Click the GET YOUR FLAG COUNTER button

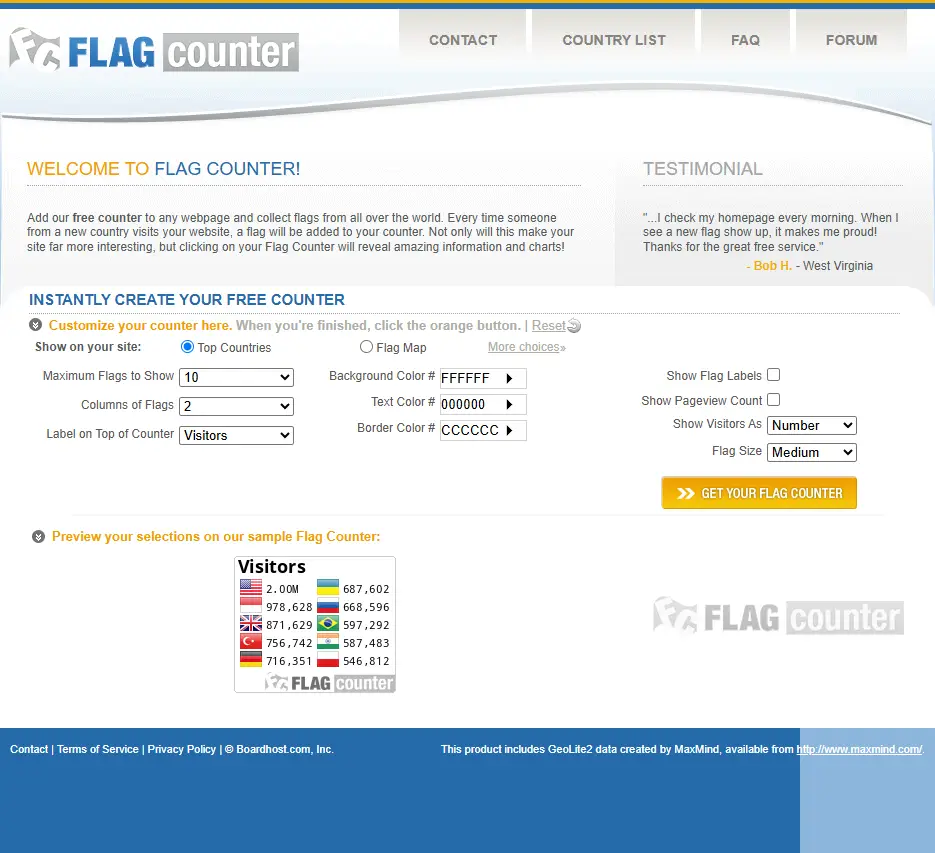tap(759, 493)
